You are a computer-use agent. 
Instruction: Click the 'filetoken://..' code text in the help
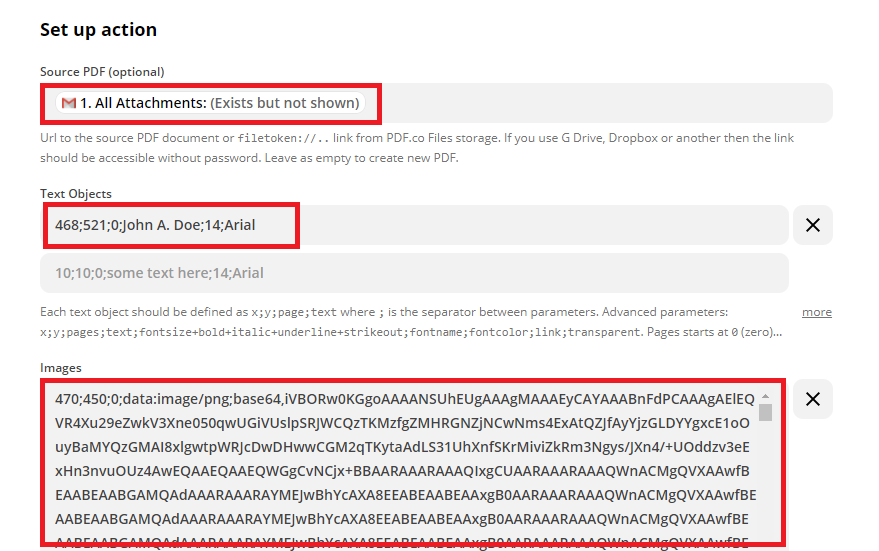(x=283, y=138)
